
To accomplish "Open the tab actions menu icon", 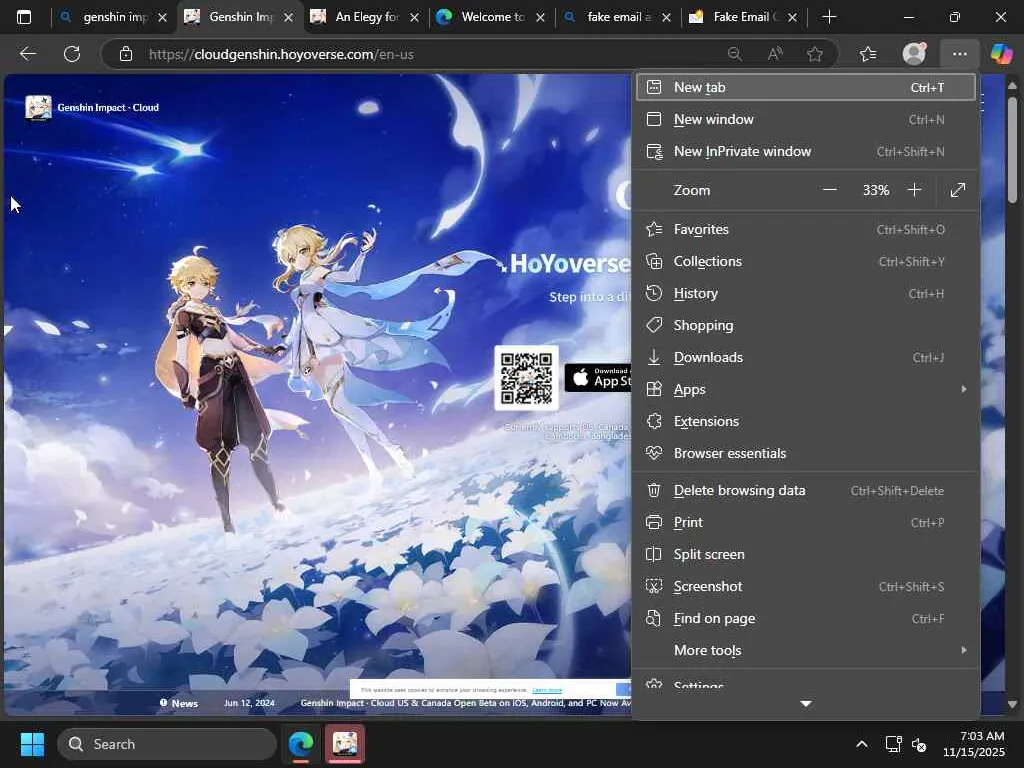I will pyautogui.click(x=24, y=17).
